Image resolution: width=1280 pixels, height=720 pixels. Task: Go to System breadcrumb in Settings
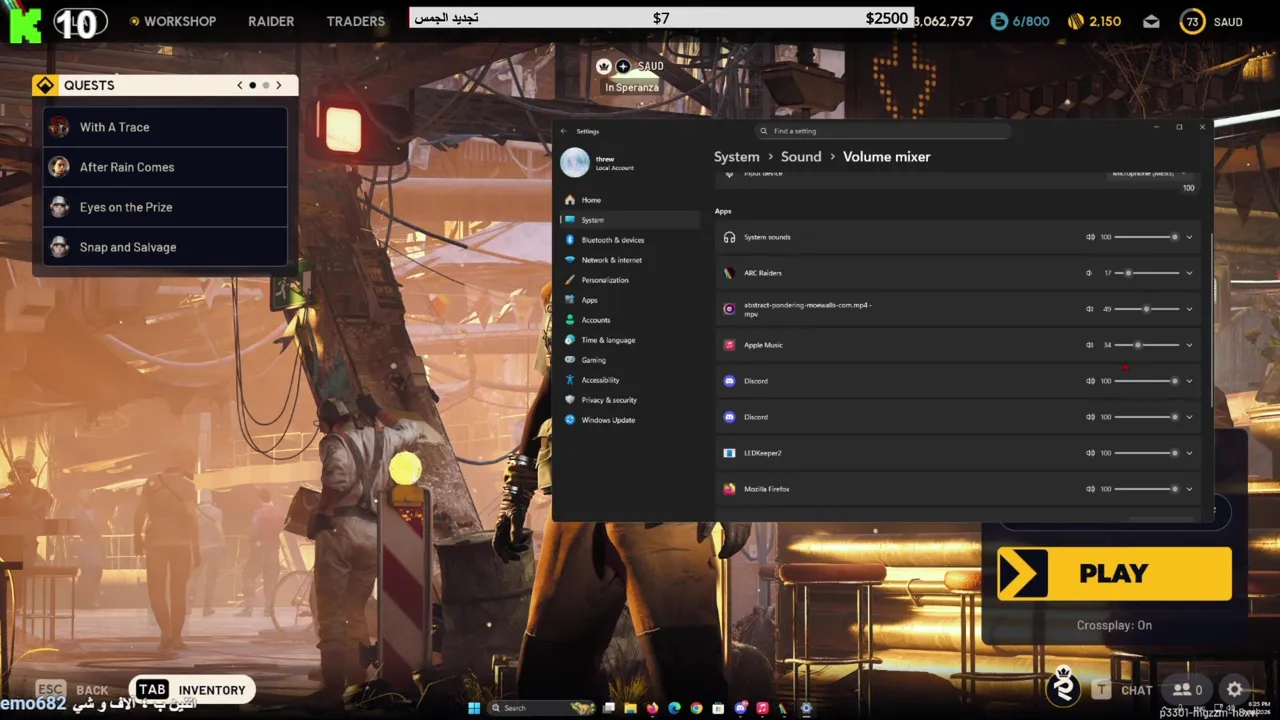(737, 157)
